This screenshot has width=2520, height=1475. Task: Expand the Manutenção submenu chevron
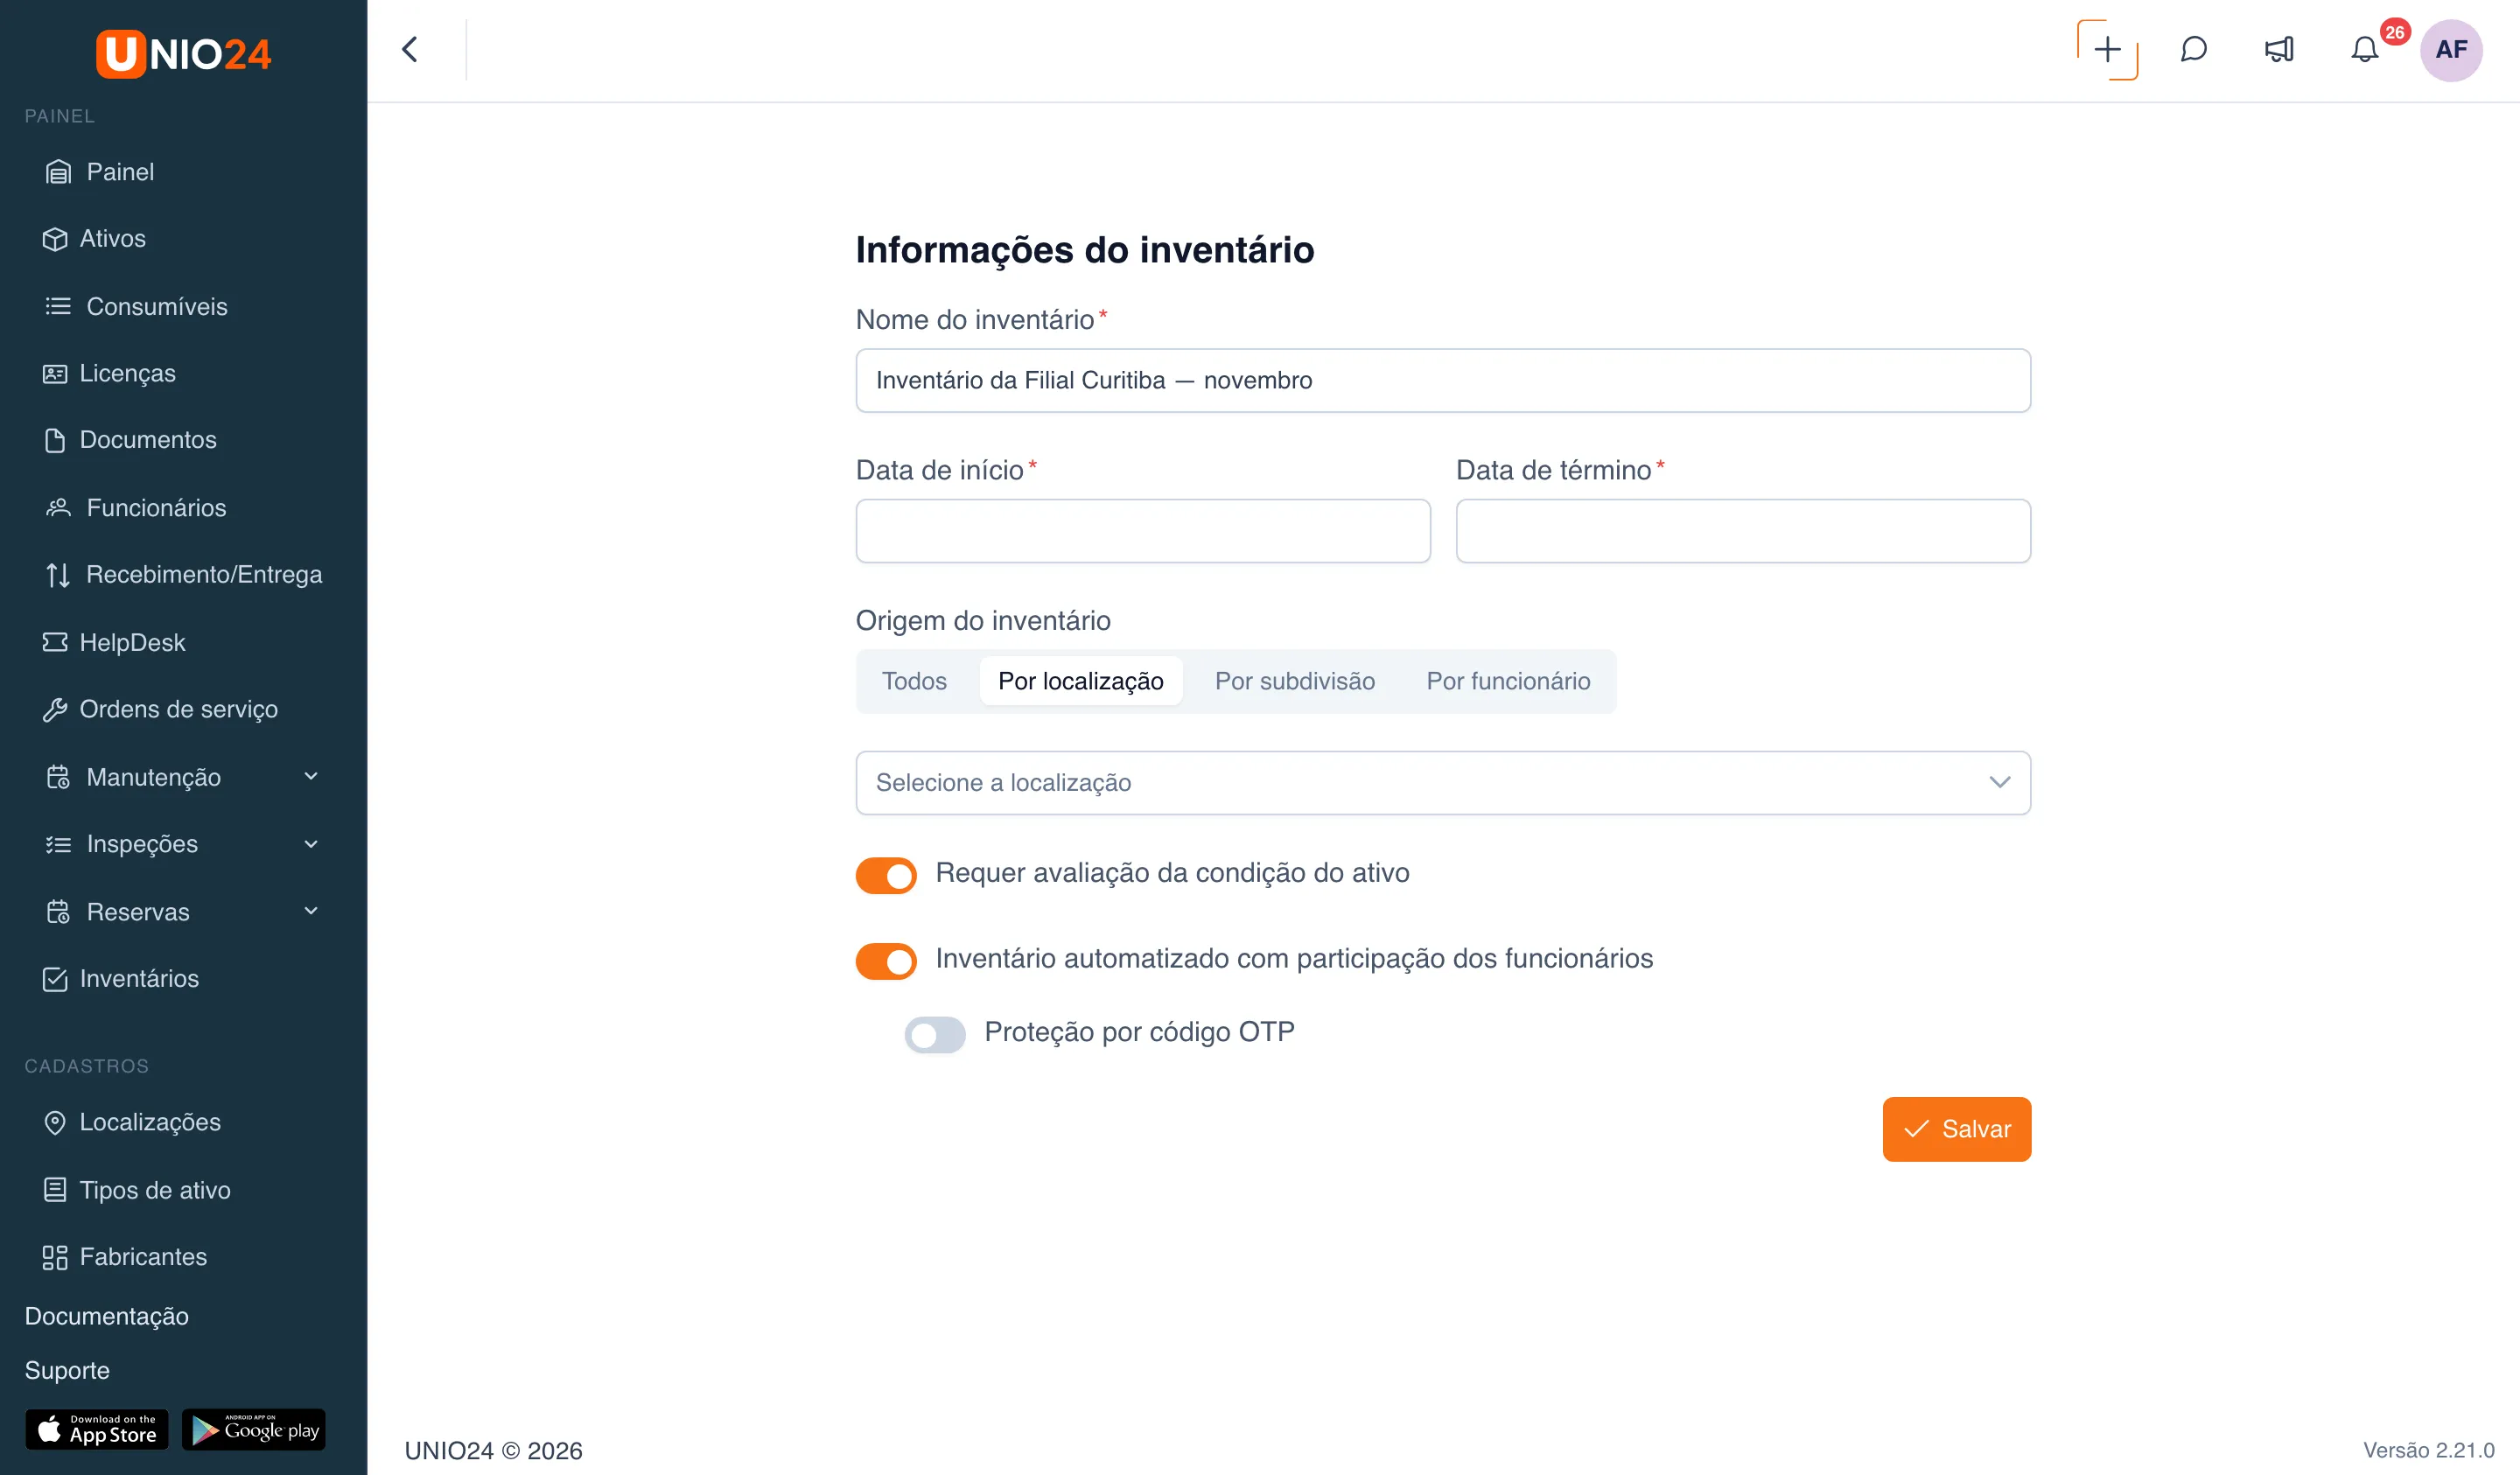coord(311,777)
